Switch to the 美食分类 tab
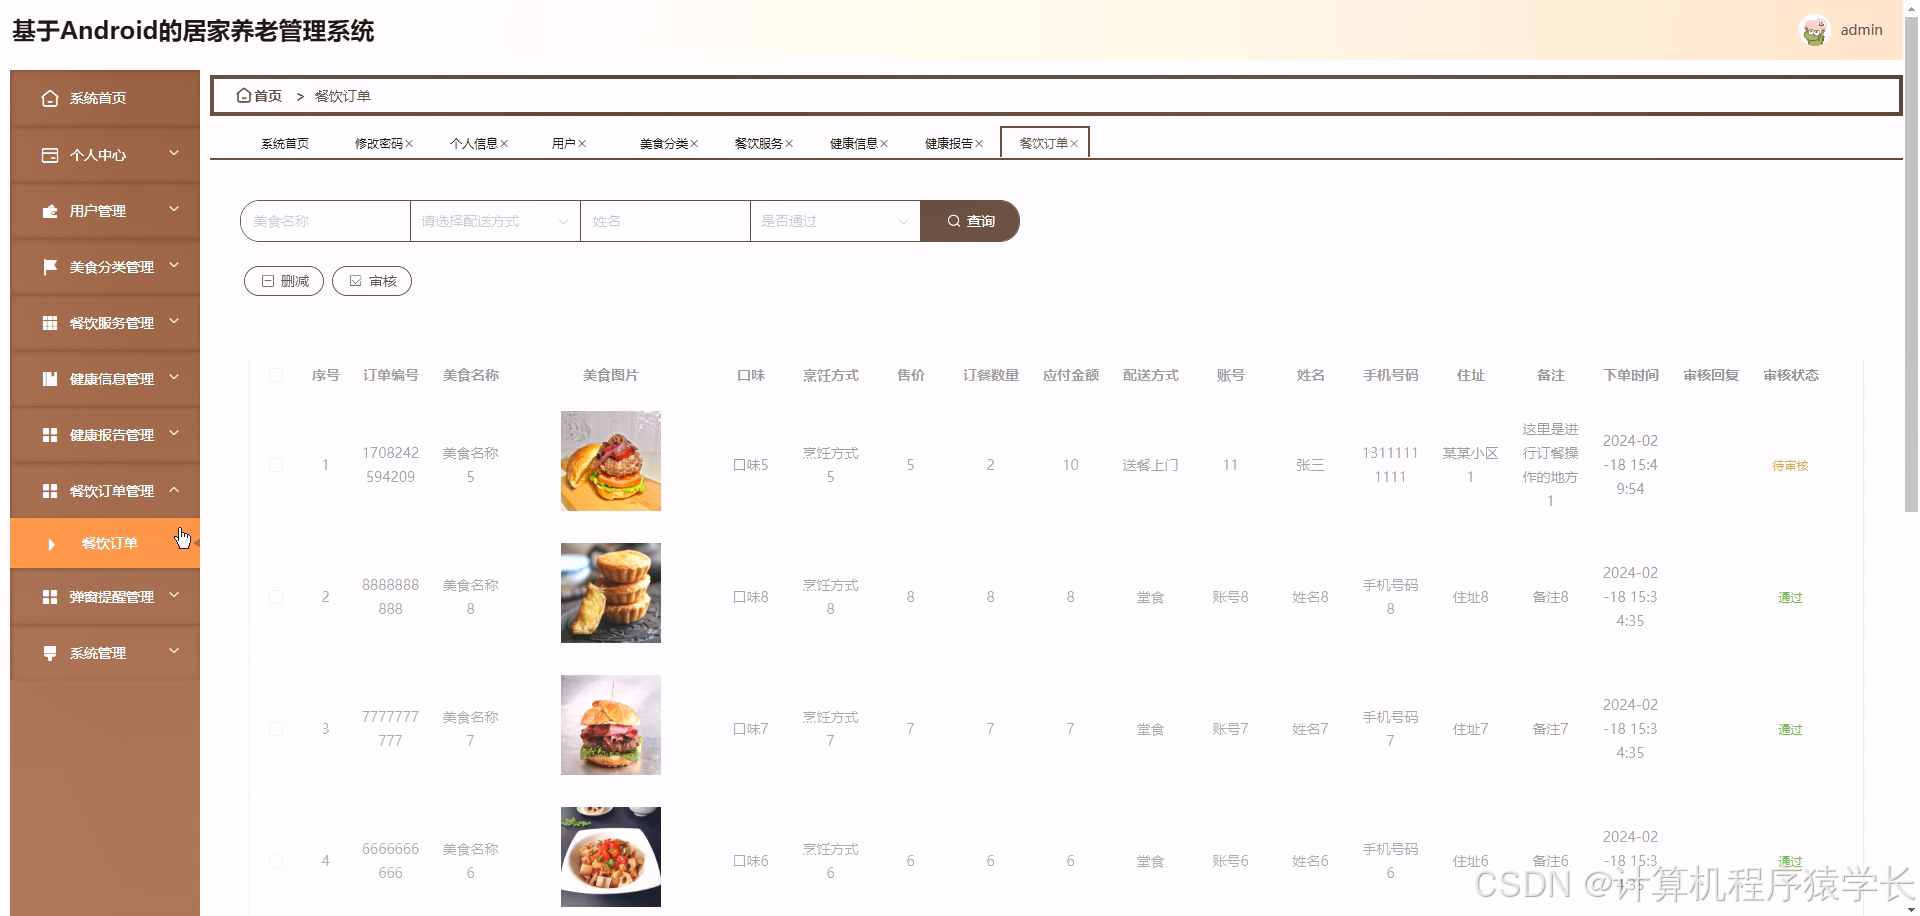 point(664,144)
